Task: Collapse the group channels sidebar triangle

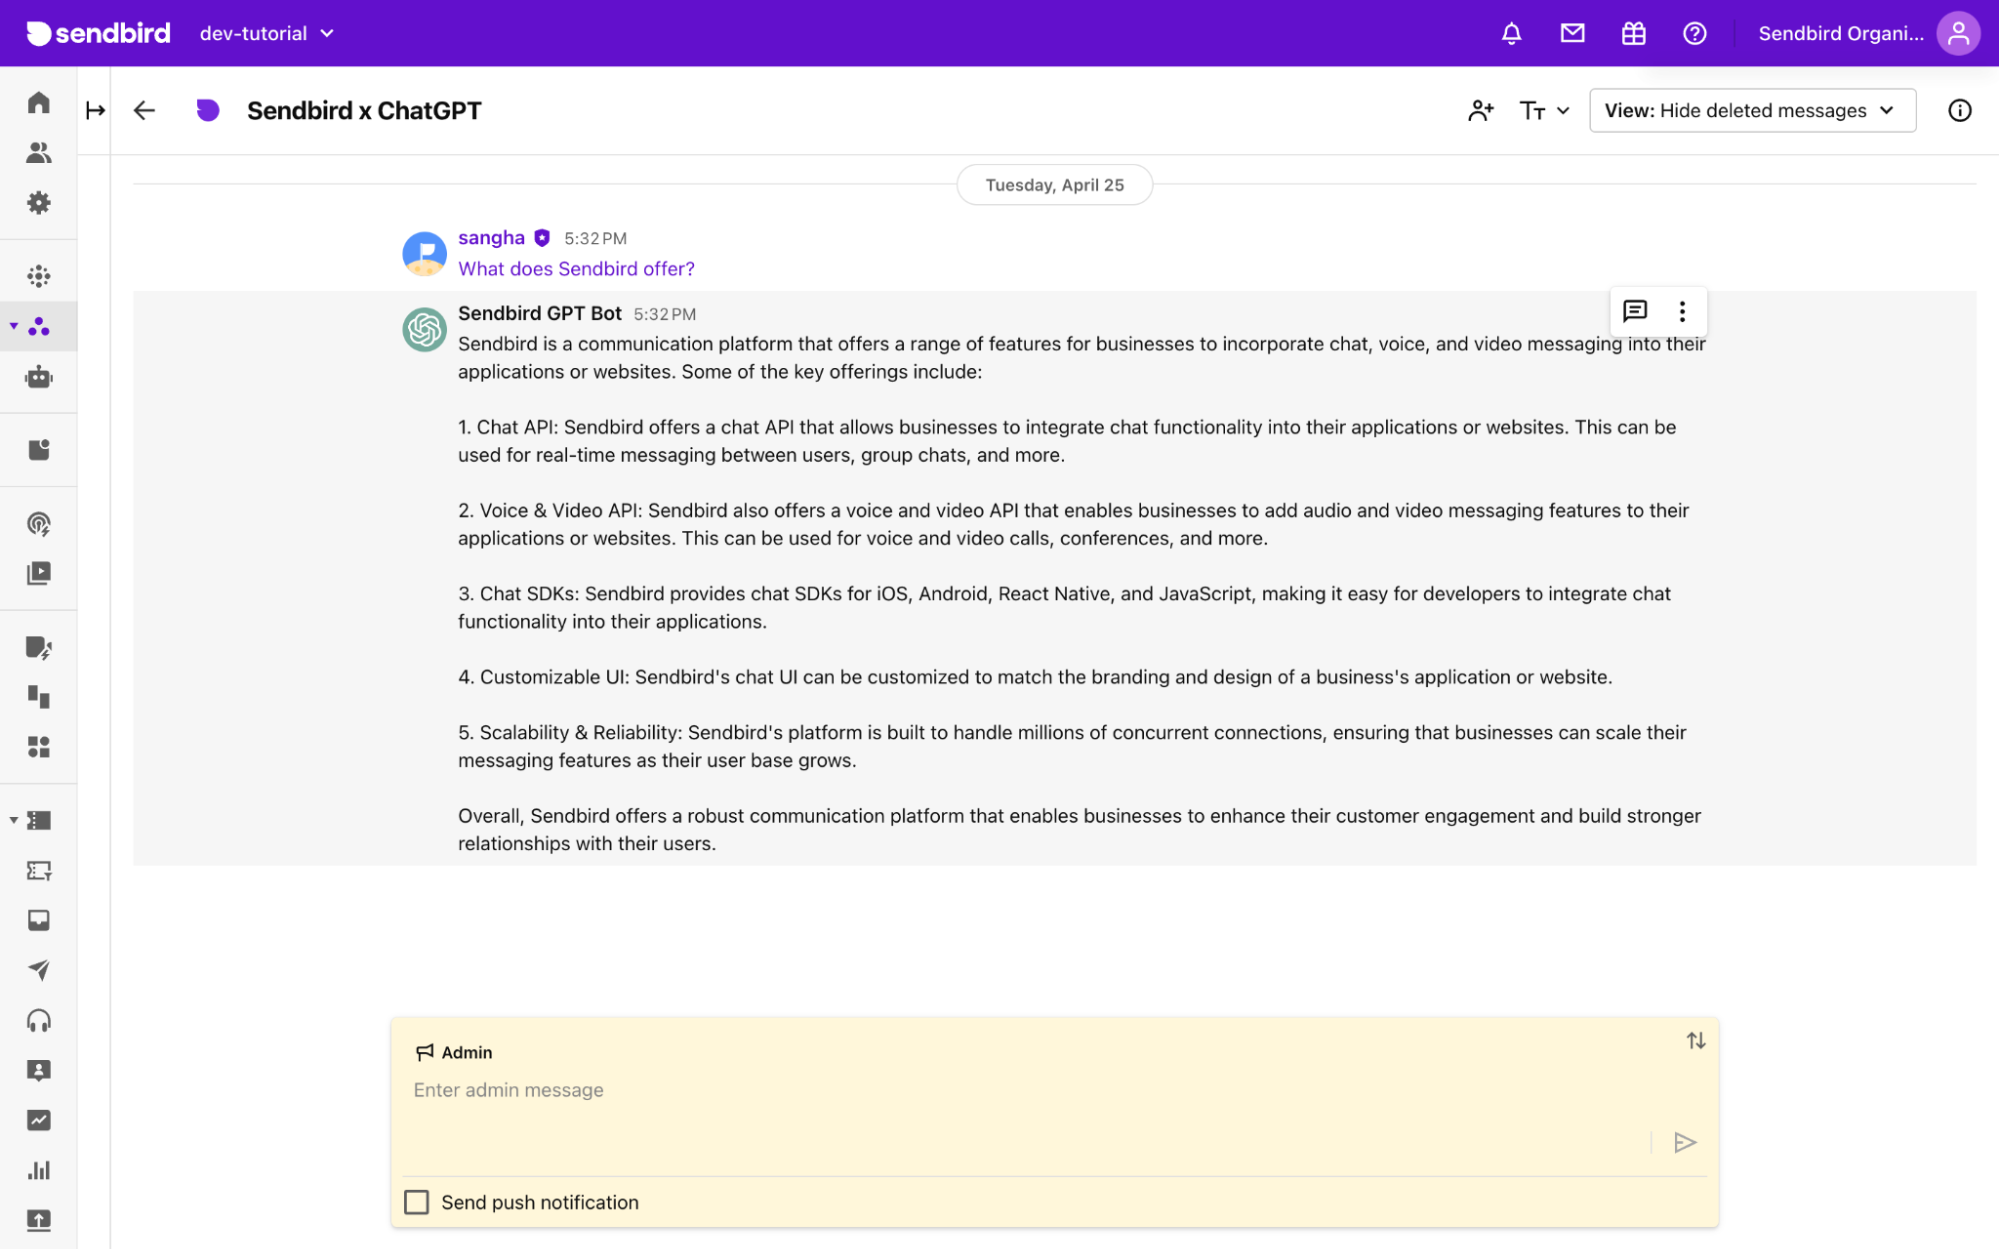Action: pos(13,326)
